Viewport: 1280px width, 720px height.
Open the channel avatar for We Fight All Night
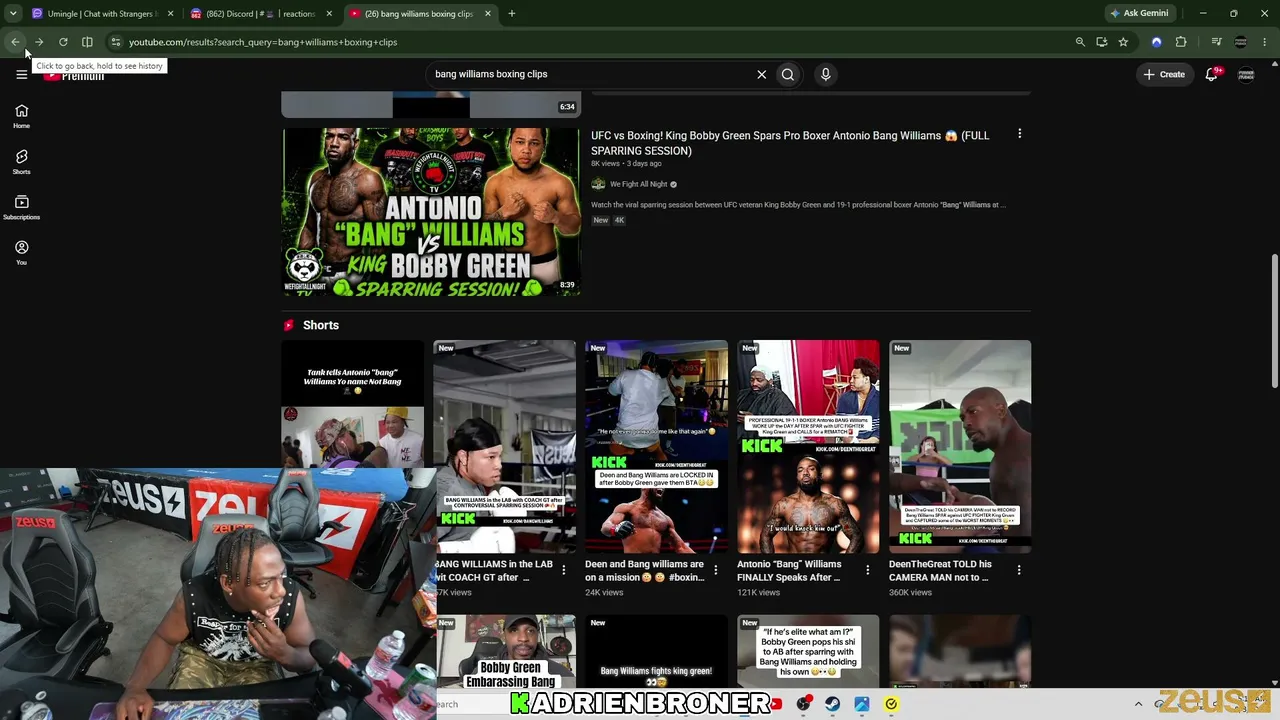[598, 184]
